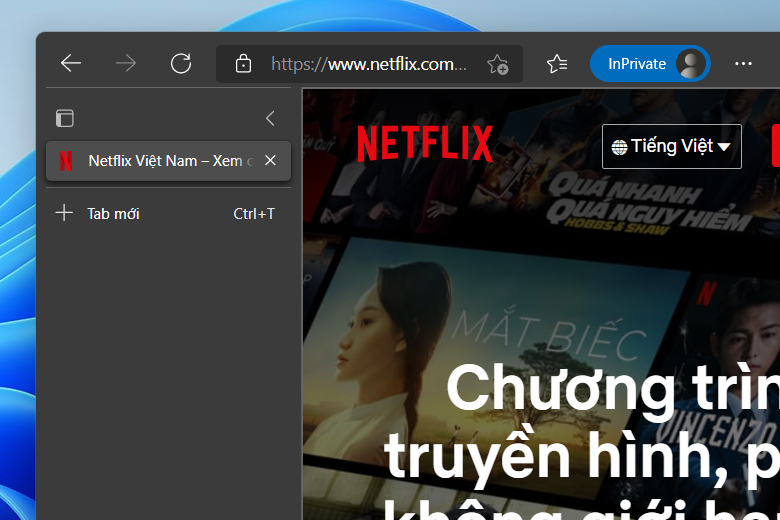Viewport: 780px width, 520px height.
Task: Close the Netflix Việt Nam tab
Action: (270, 160)
